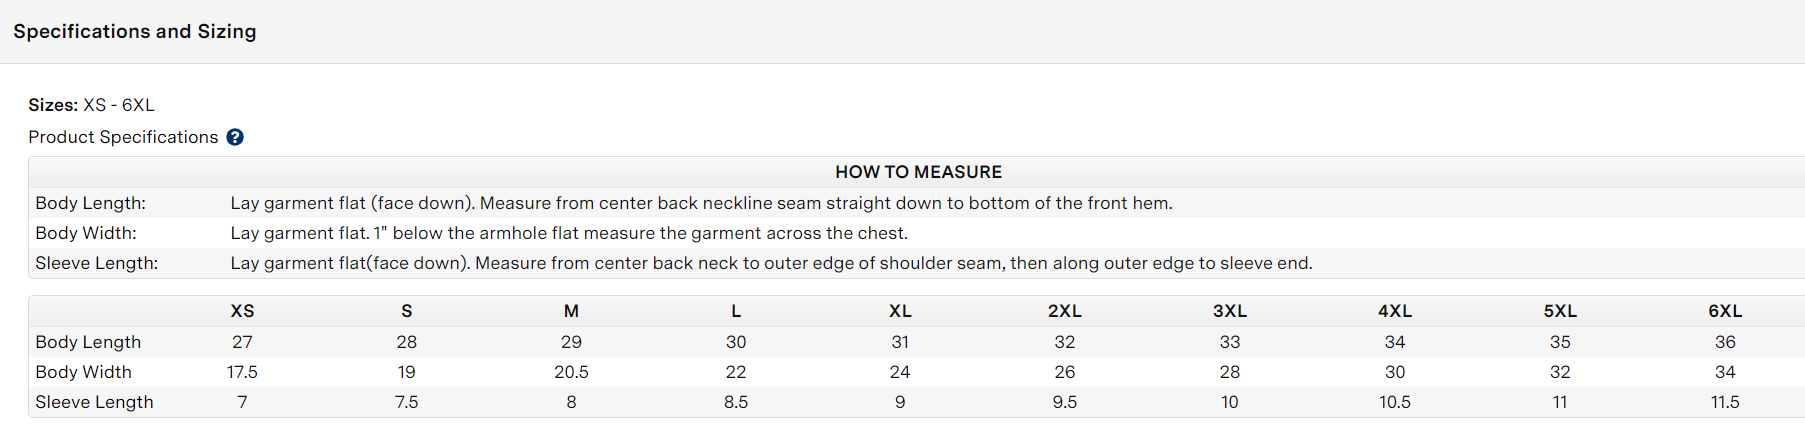Click the Specifications and Sizing section header
The image size is (1805, 446).
[135, 31]
